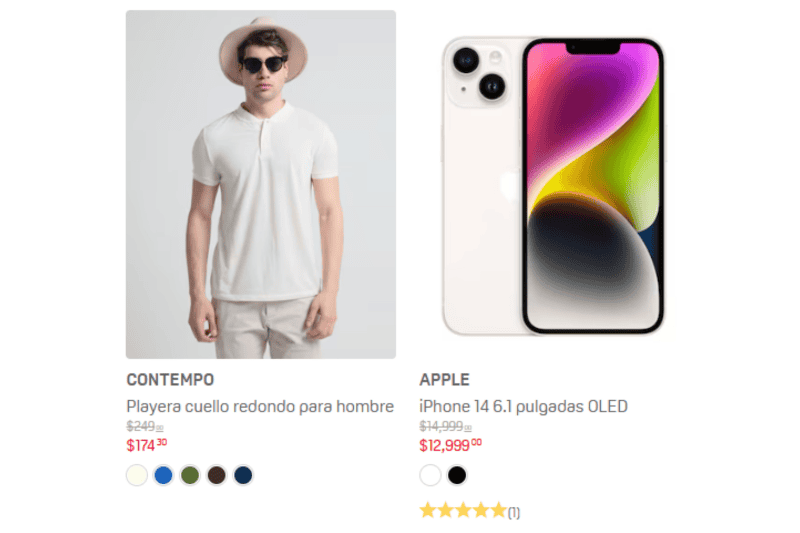Viewport: 800px width, 533px height.
Task: Pick the navy blue shirt color
Action: pyautogui.click(x=243, y=475)
